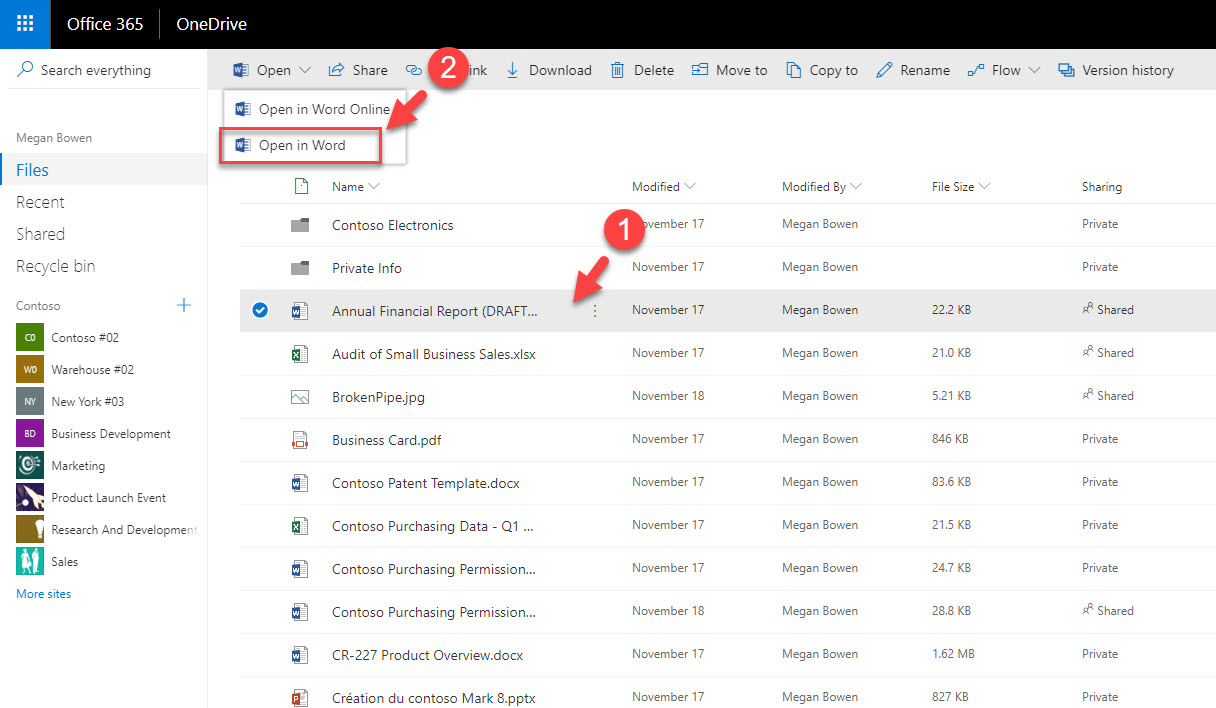Screen dimensions: 1216x708
Task: Choose Open in Word
Action: 302,145
